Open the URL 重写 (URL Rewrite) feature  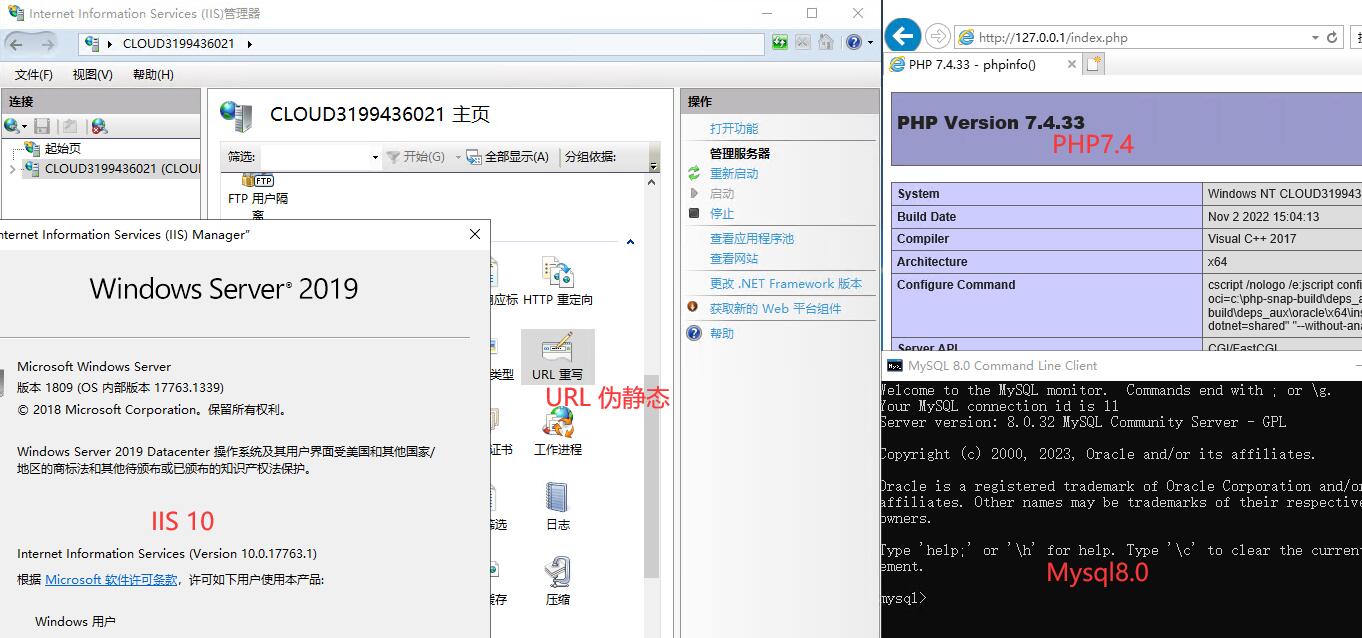pyautogui.click(x=557, y=356)
